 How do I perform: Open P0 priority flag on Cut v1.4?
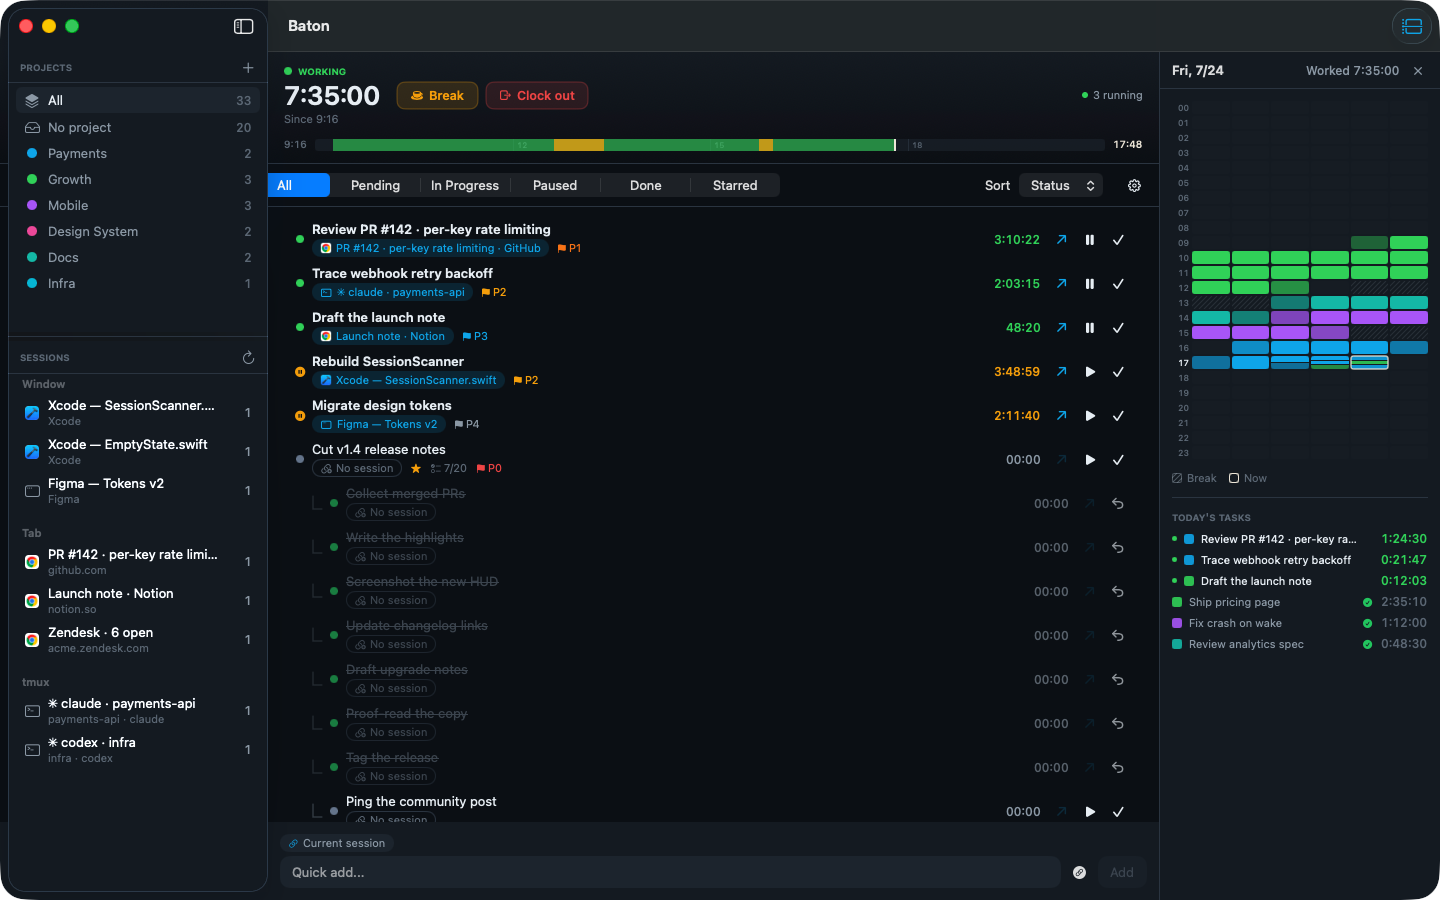(489, 468)
